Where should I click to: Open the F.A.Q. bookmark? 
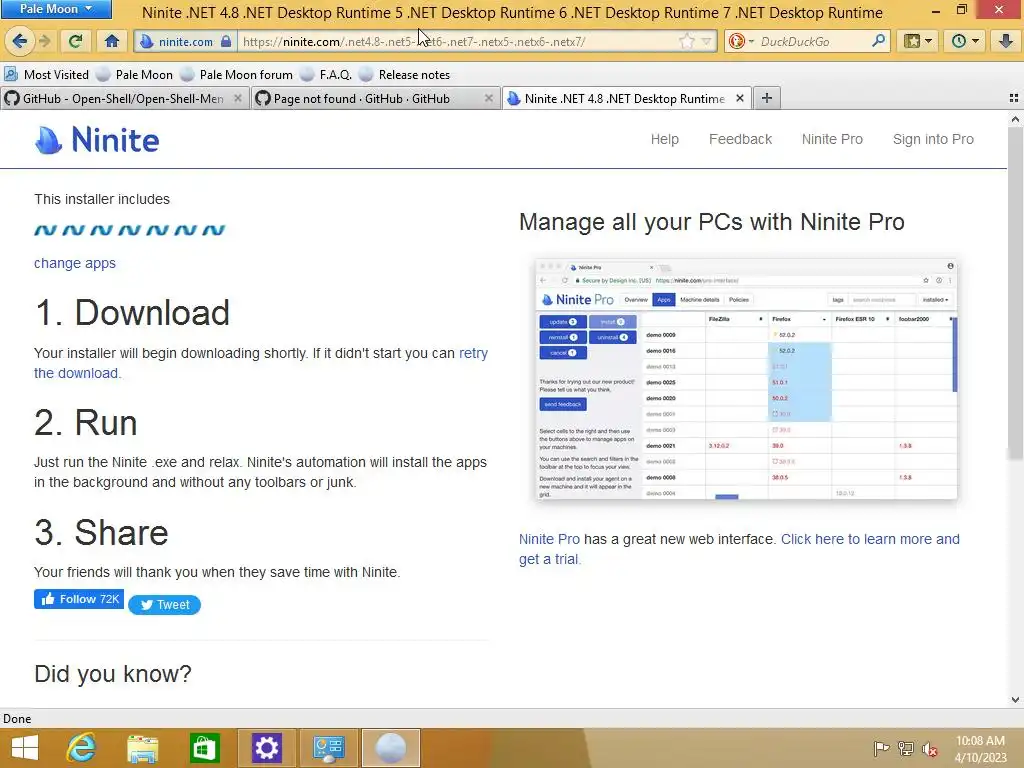coord(327,74)
